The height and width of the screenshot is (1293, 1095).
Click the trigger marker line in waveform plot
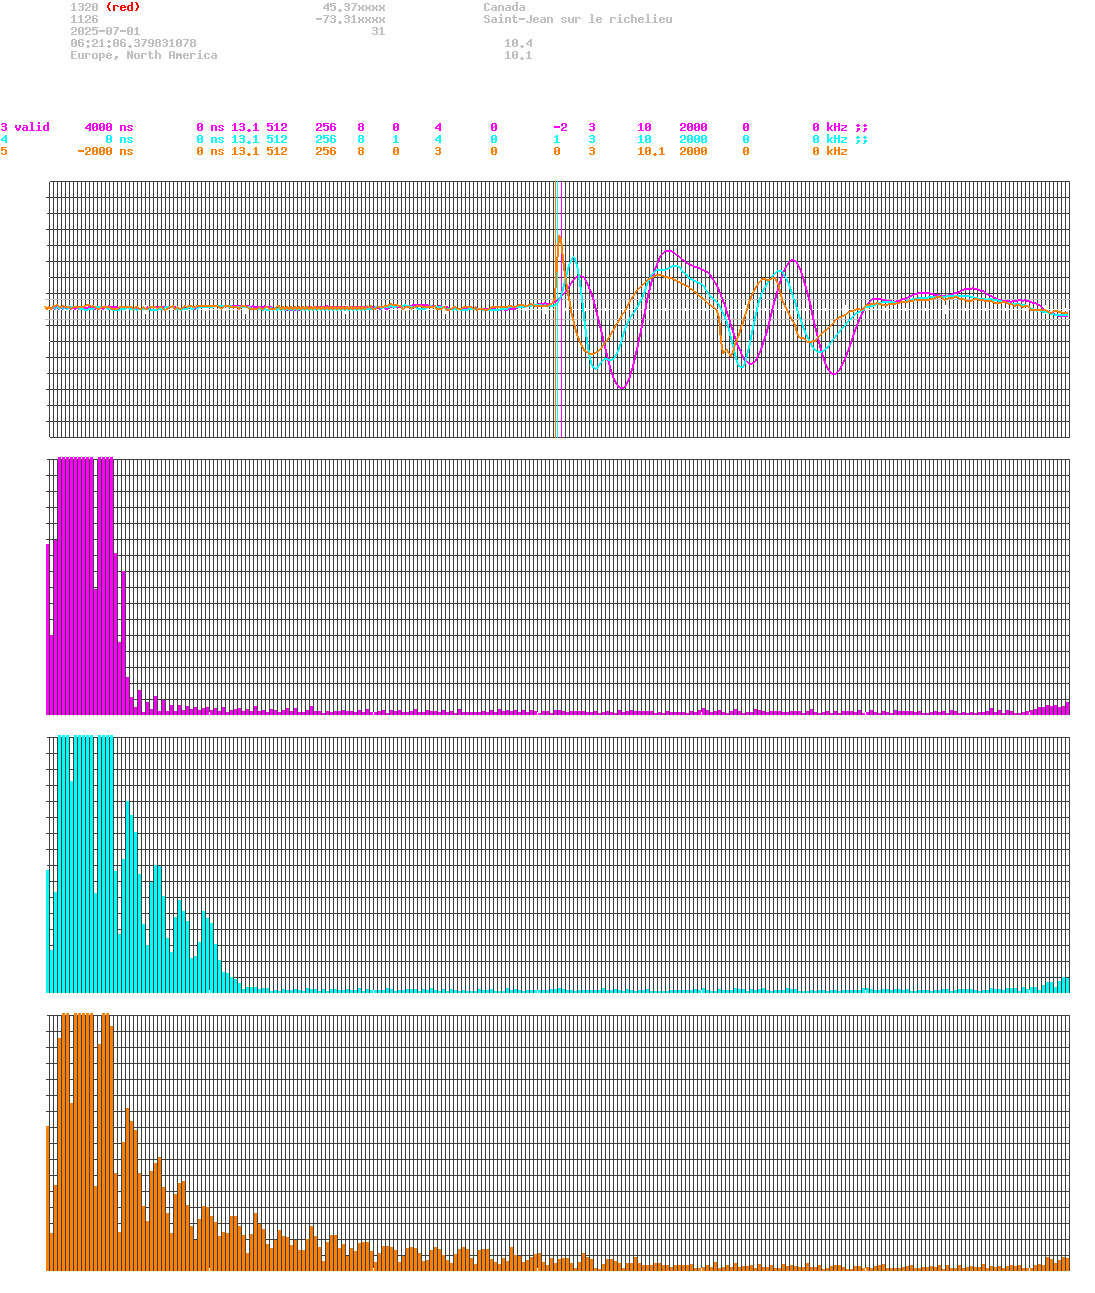[x=555, y=309]
